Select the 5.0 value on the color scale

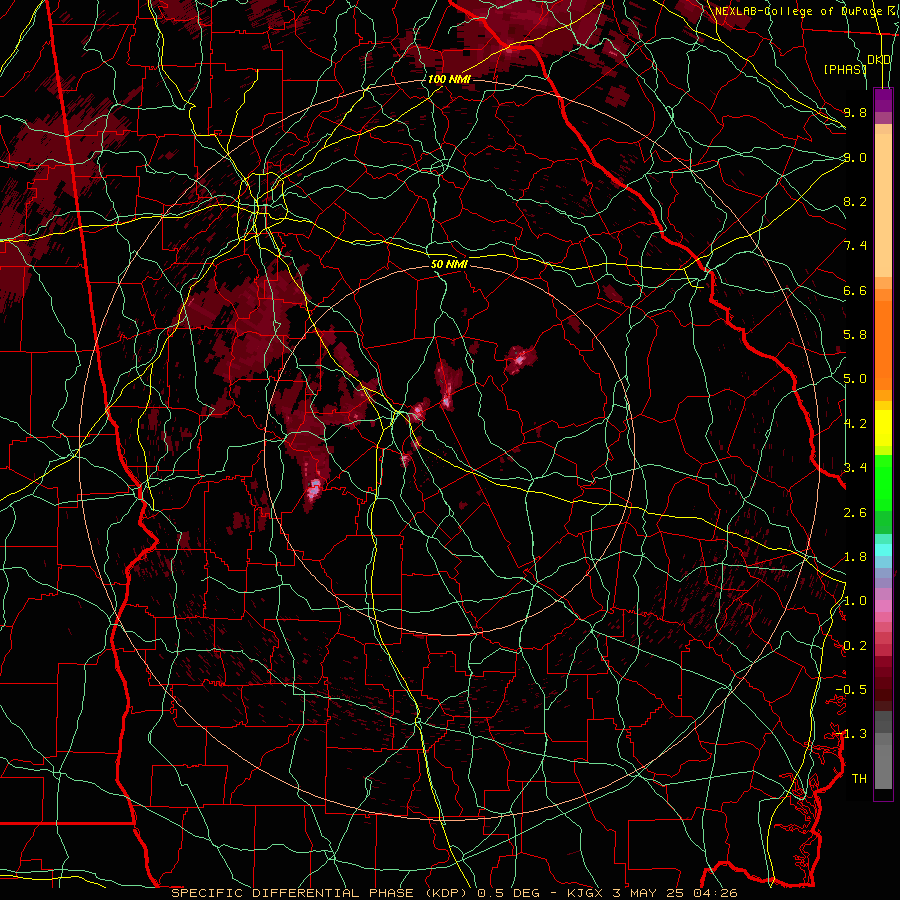855,379
